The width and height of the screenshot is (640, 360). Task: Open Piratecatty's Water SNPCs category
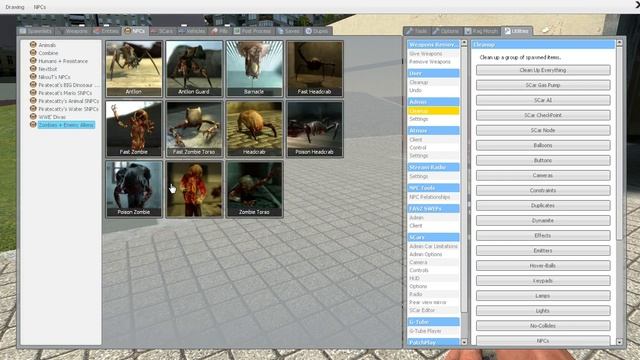click(68, 109)
